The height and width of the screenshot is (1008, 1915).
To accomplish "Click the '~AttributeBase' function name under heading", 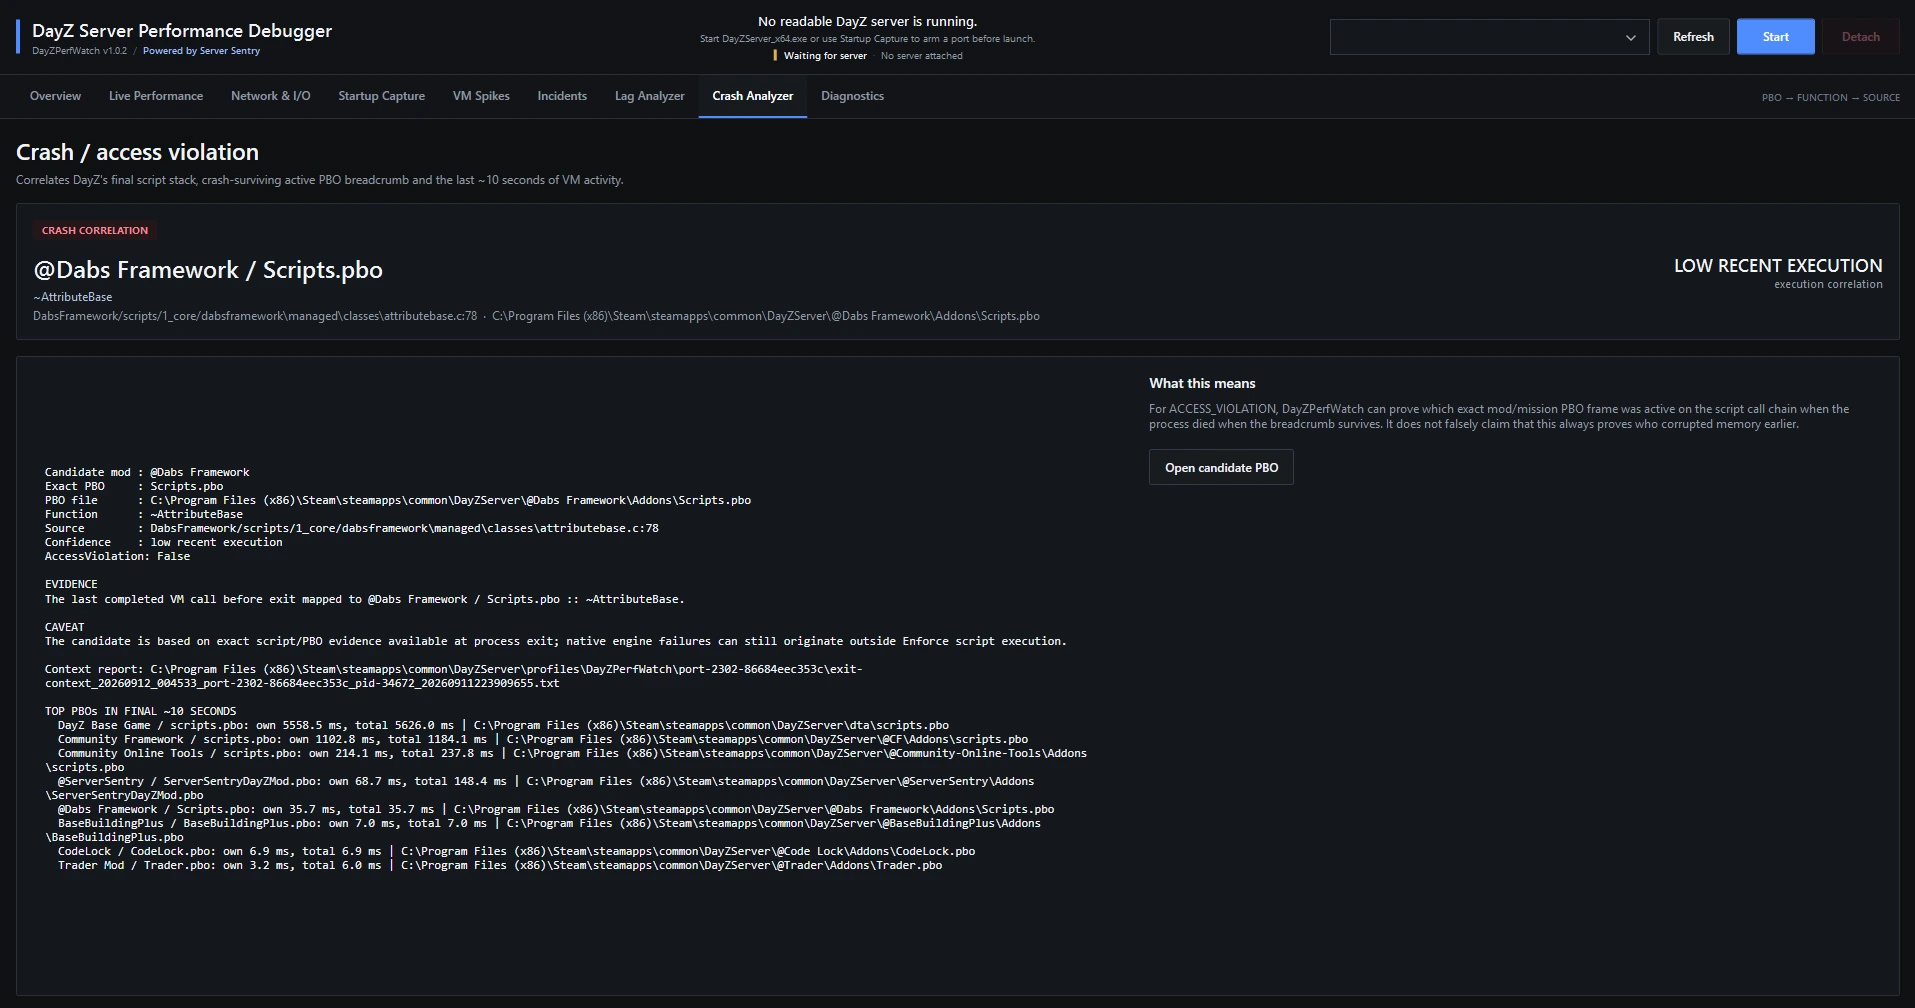I will pyautogui.click(x=73, y=297).
